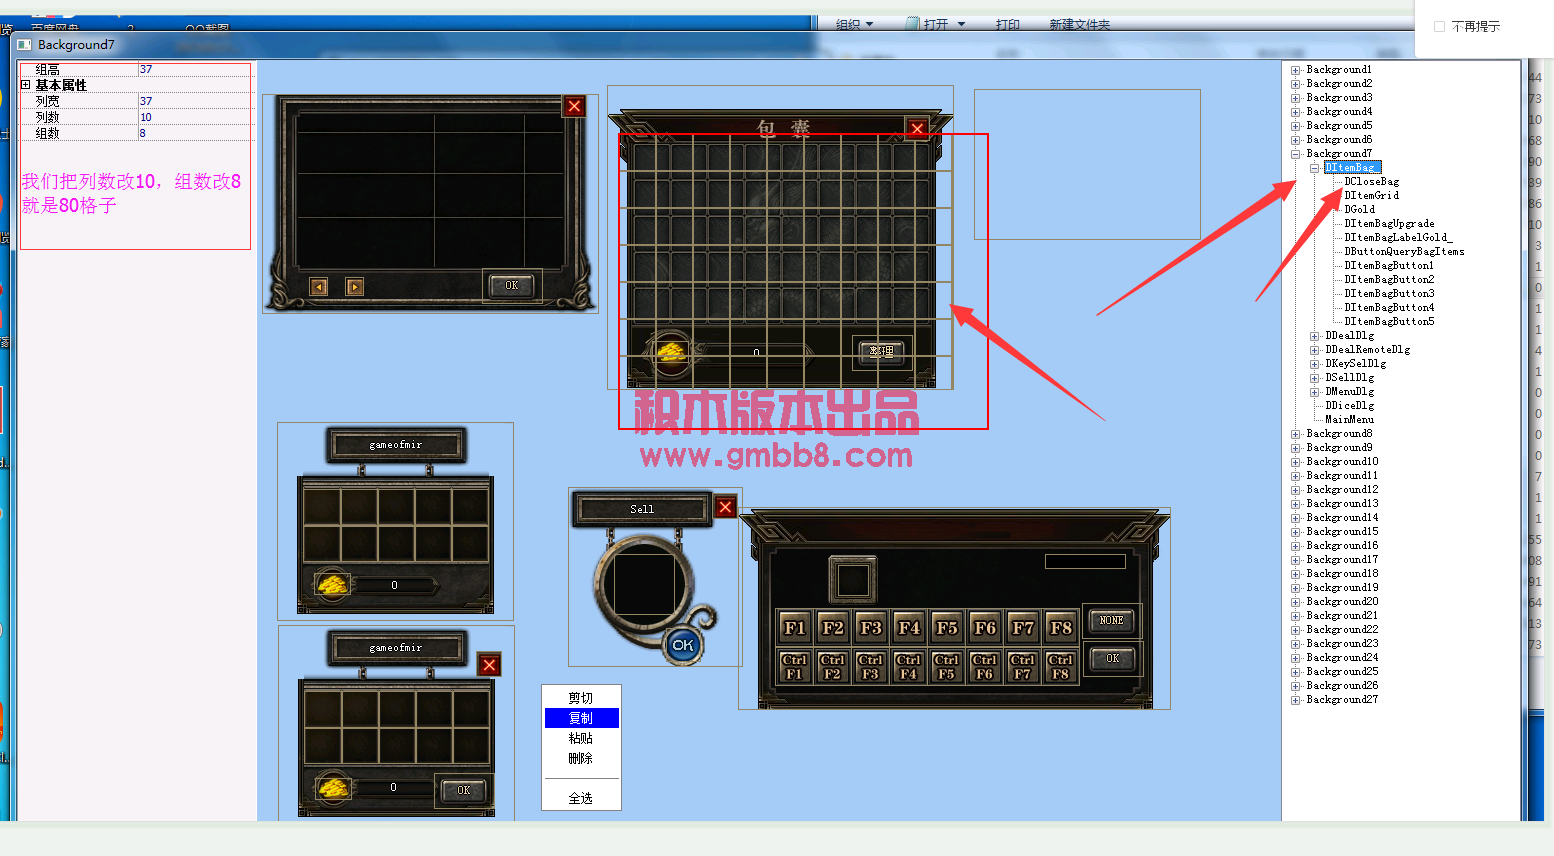Select the F8 key button
The height and width of the screenshot is (856, 1554).
pos(1061,628)
